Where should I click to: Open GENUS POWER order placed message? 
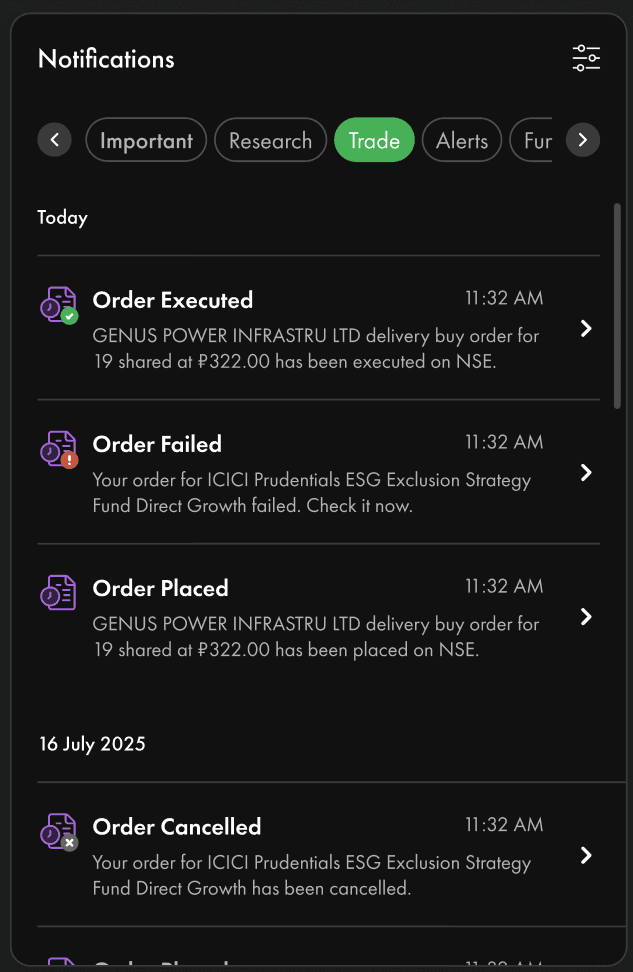point(316,637)
